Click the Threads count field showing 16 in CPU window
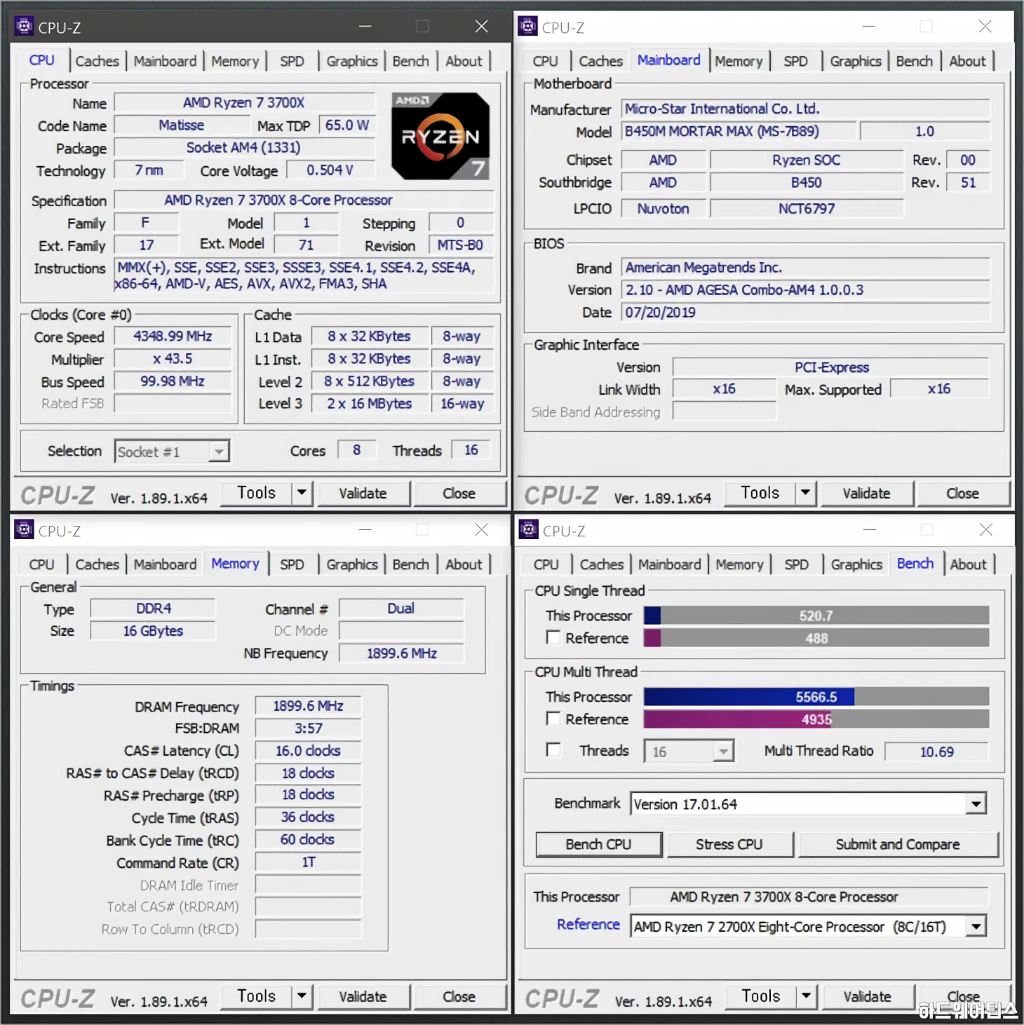This screenshot has height=1025, width=1024. coord(471,450)
